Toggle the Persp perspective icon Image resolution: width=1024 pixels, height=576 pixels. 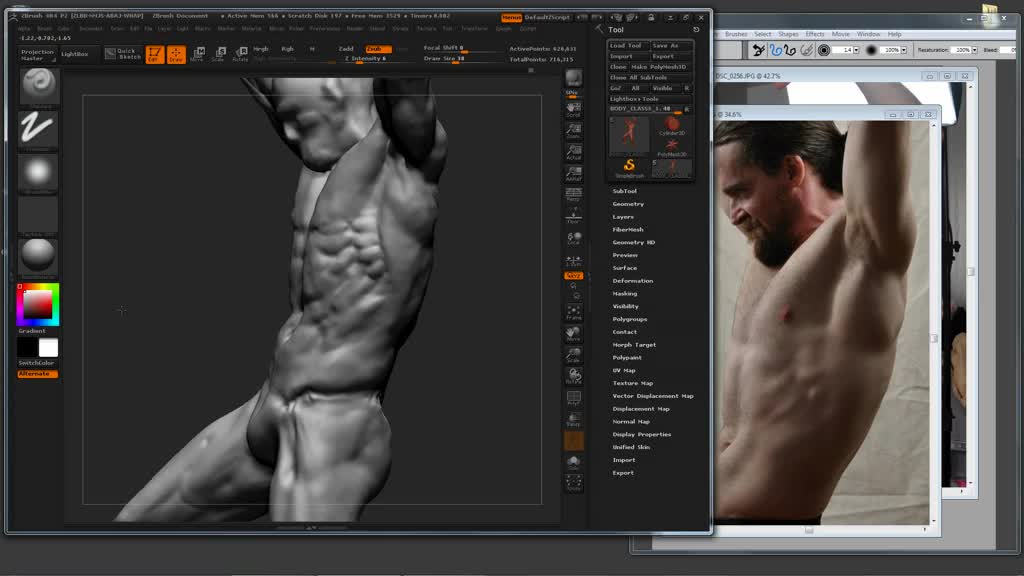tap(573, 194)
